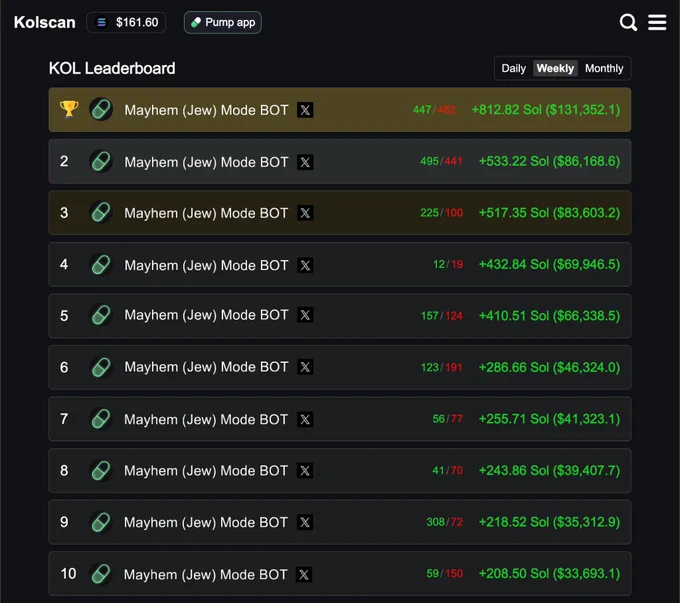Open X profile icon in rank 5 row
Viewport: 680px width, 603px height.
click(305, 315)
